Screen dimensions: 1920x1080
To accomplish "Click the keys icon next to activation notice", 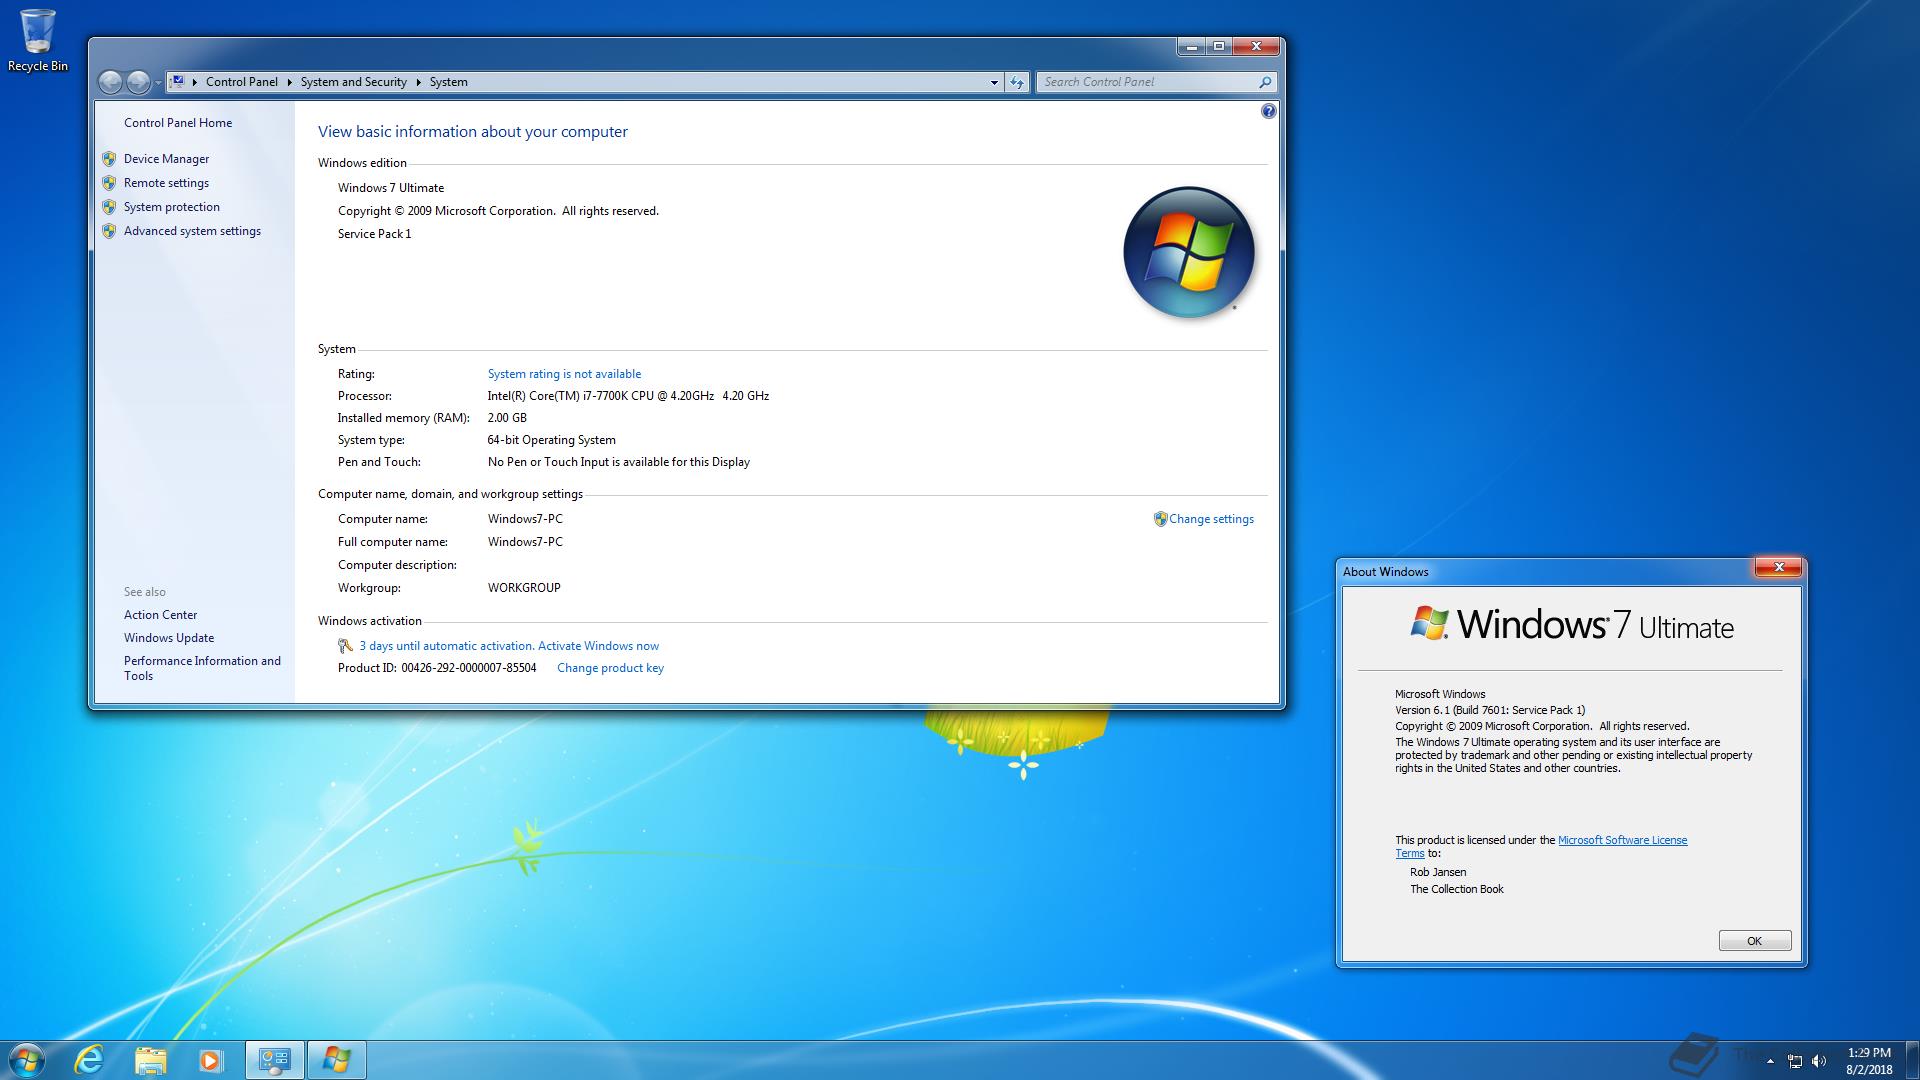I will (x=345, y=646).
